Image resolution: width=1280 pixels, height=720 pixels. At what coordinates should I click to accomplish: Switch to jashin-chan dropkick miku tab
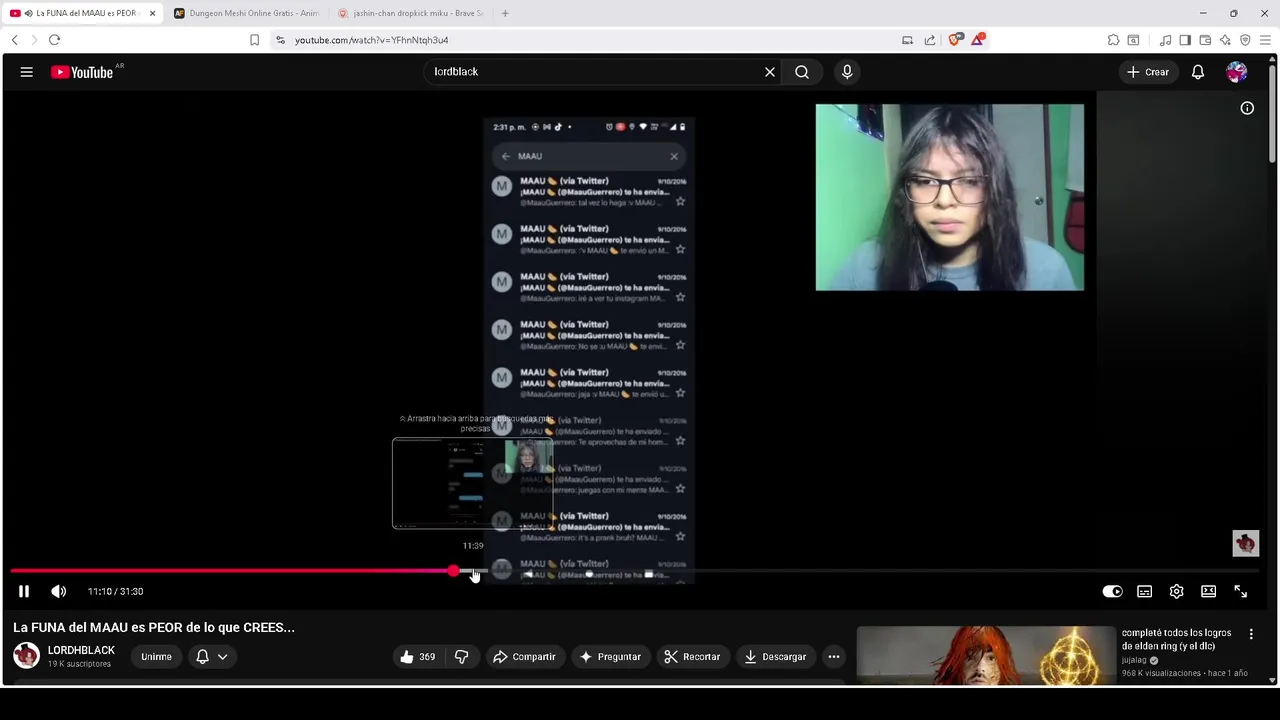(410, 13)
